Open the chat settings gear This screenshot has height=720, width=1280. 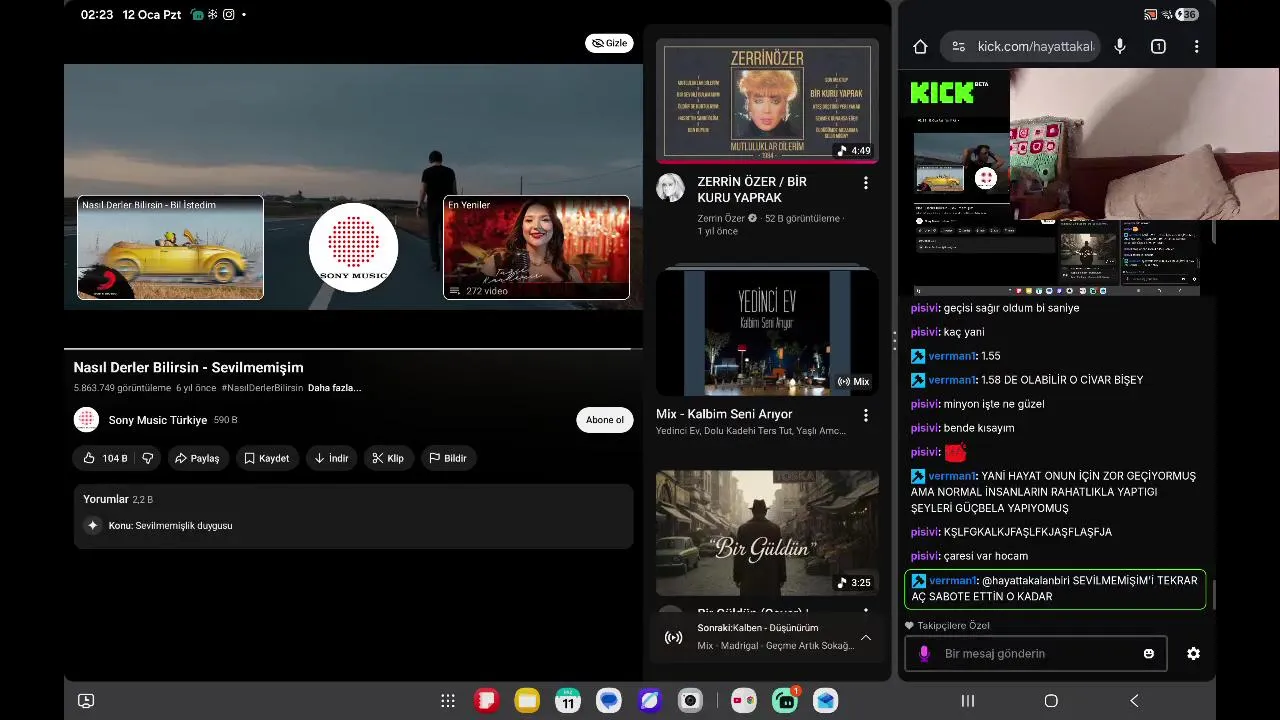1193,653
